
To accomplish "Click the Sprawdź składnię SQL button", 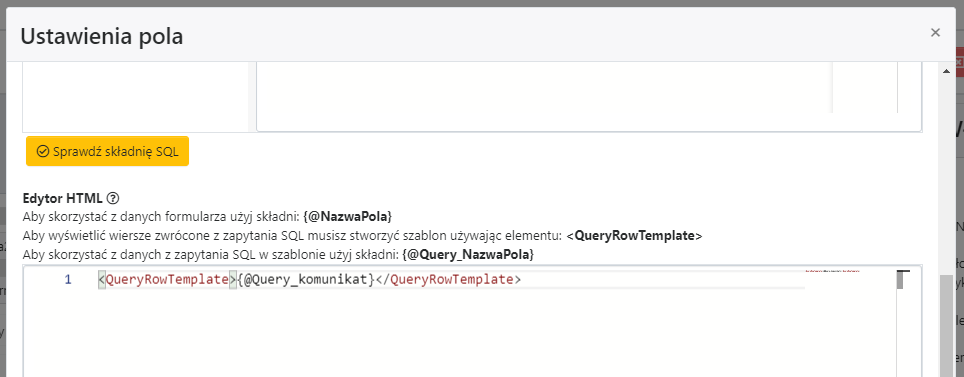I will 107,152.
